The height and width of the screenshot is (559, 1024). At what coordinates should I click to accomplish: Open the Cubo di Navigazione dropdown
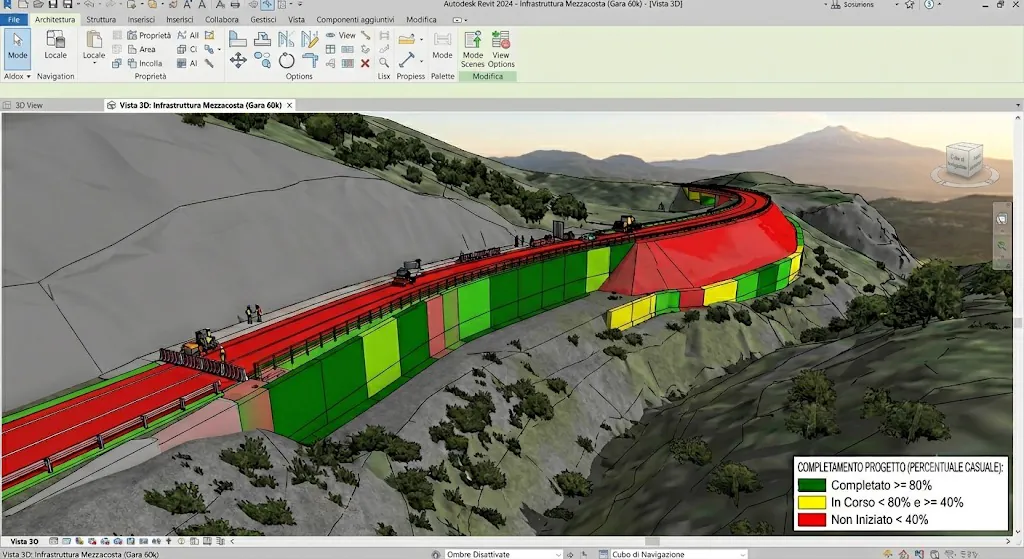[x=678, y=554]
